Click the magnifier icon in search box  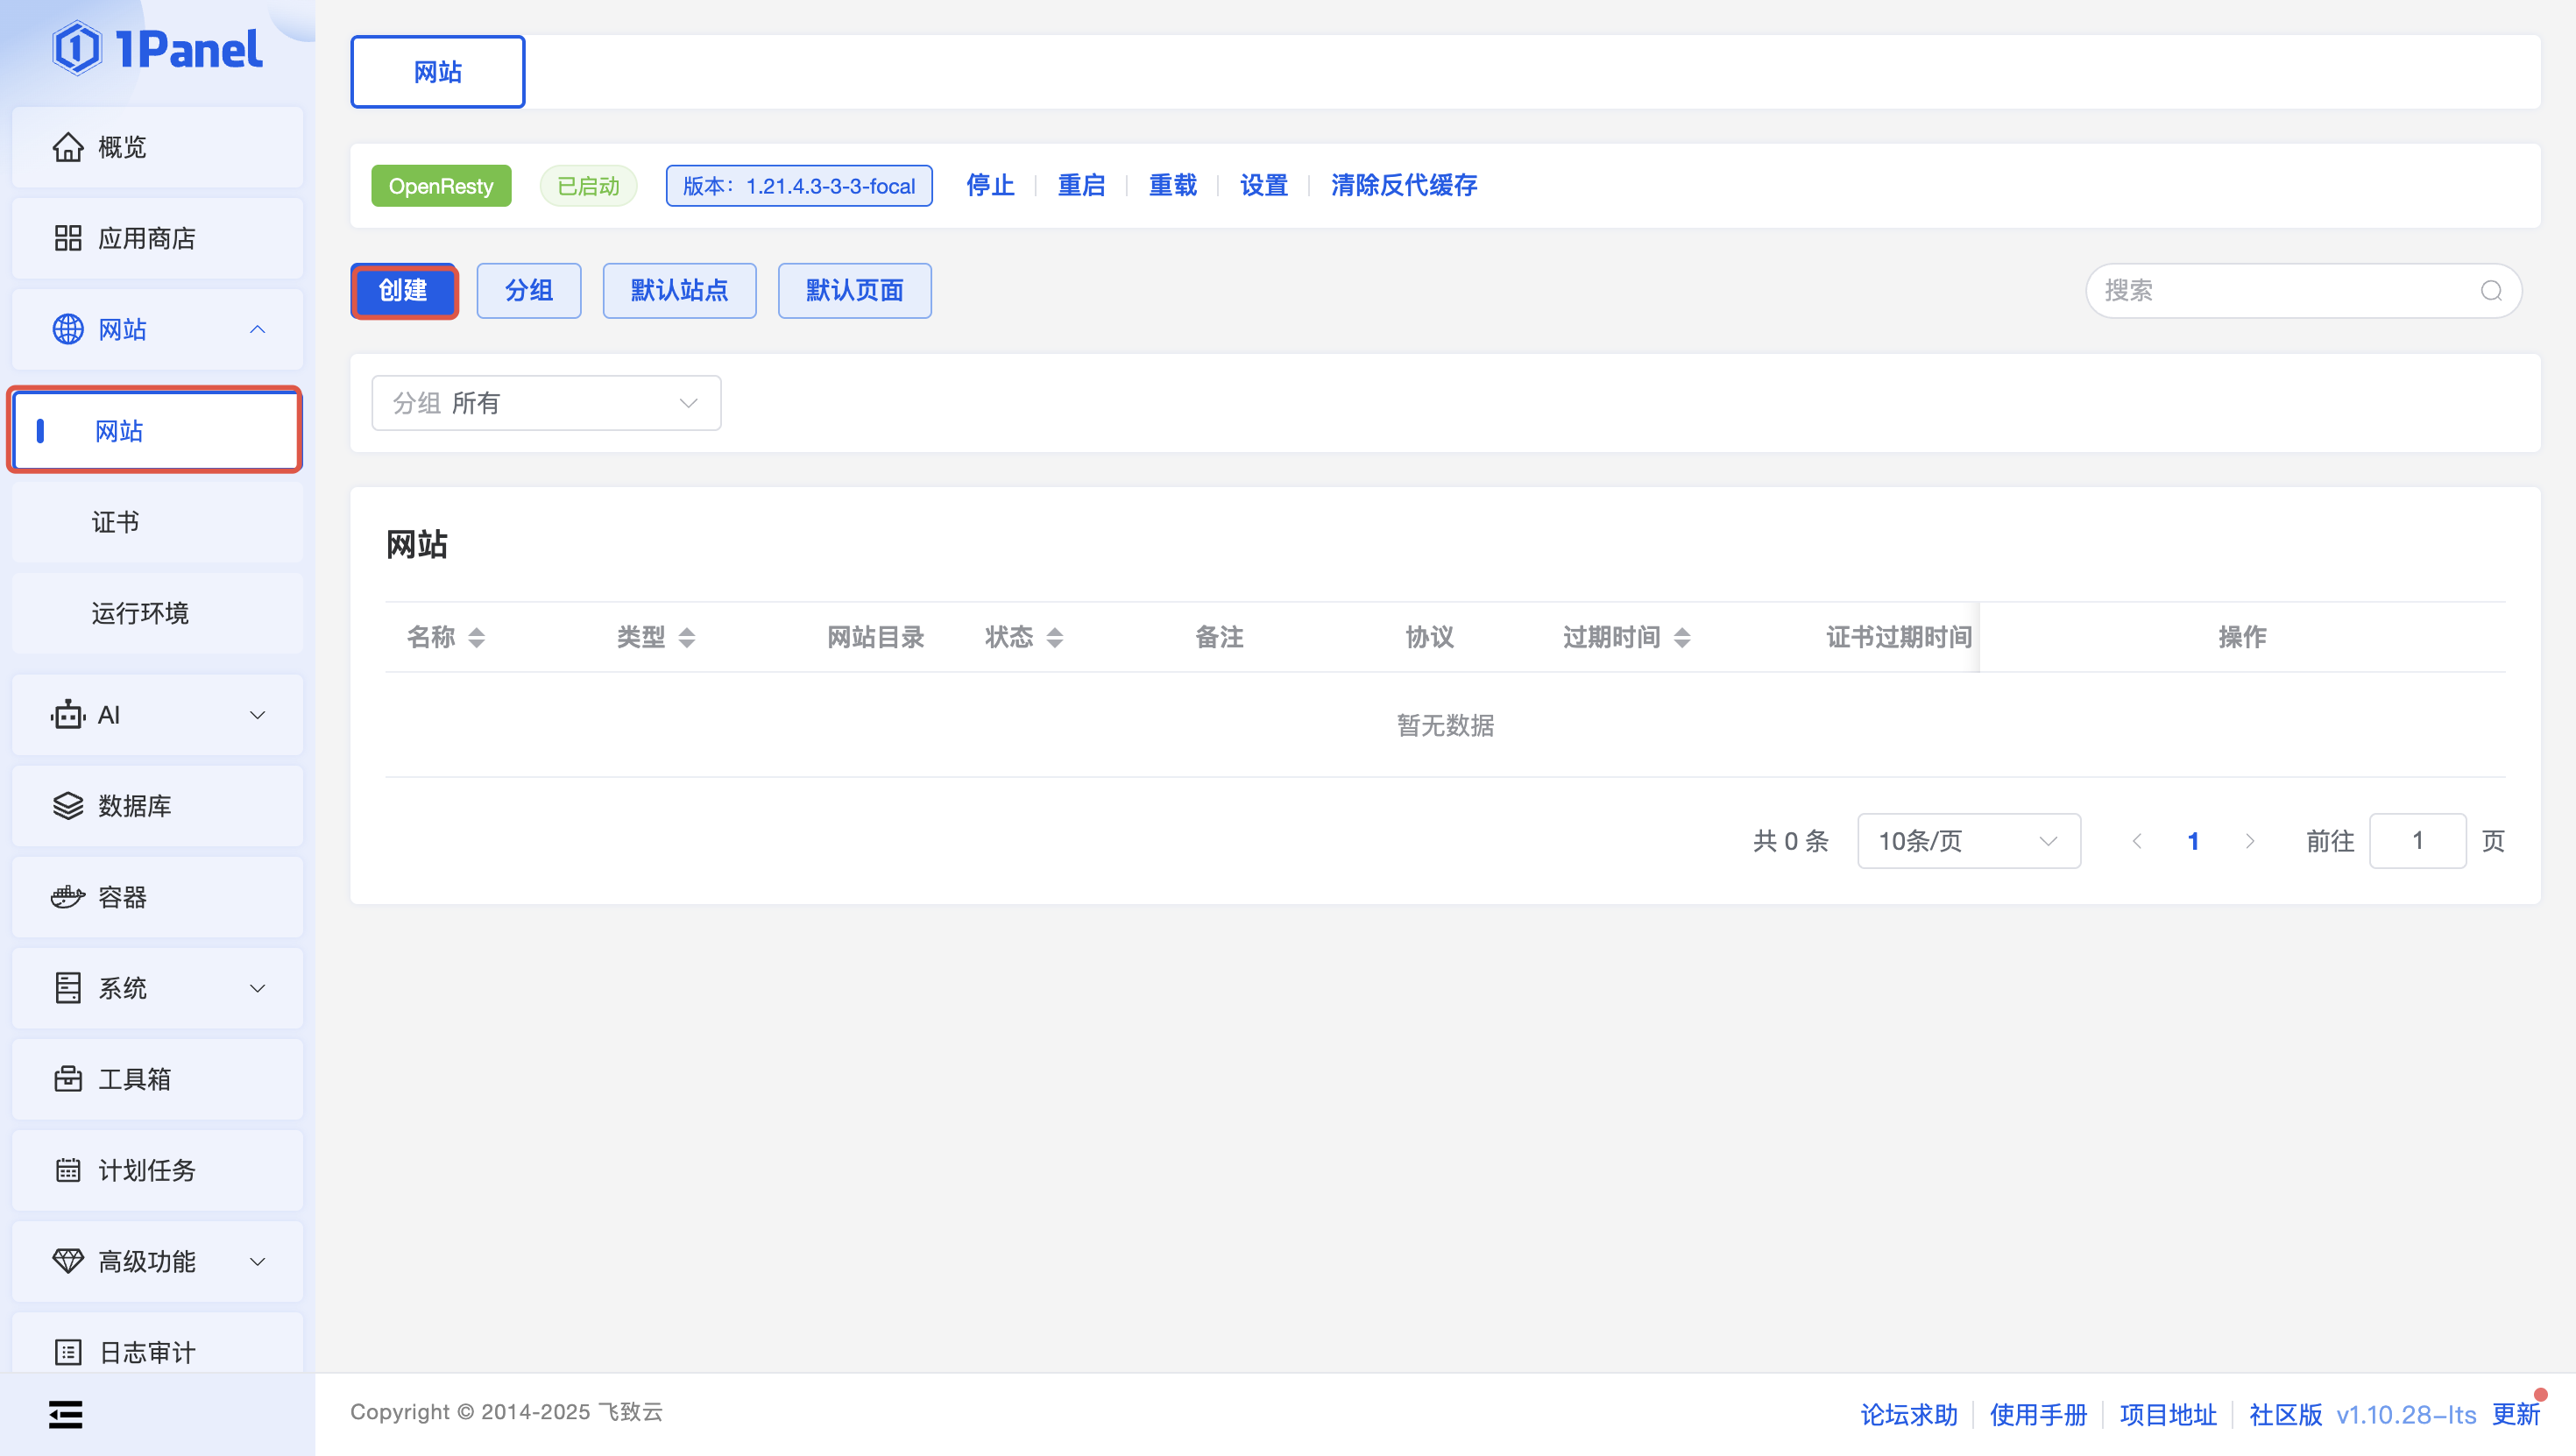coord(2491,291)
